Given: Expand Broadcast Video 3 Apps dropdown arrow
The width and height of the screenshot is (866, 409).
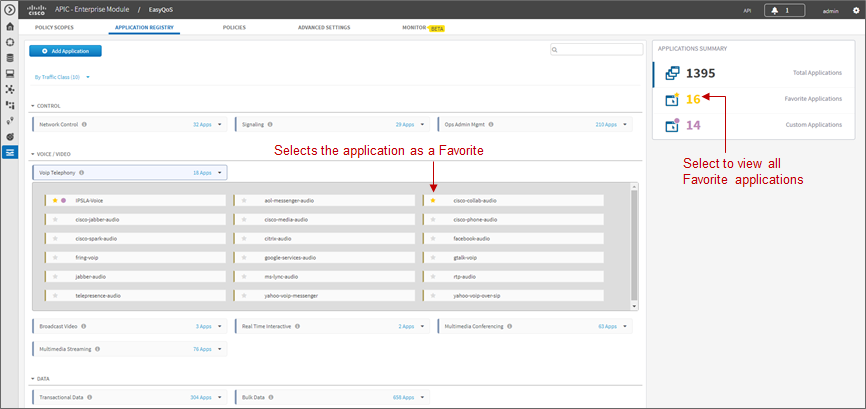Looking at the screenshot, I should coord(220,326).
